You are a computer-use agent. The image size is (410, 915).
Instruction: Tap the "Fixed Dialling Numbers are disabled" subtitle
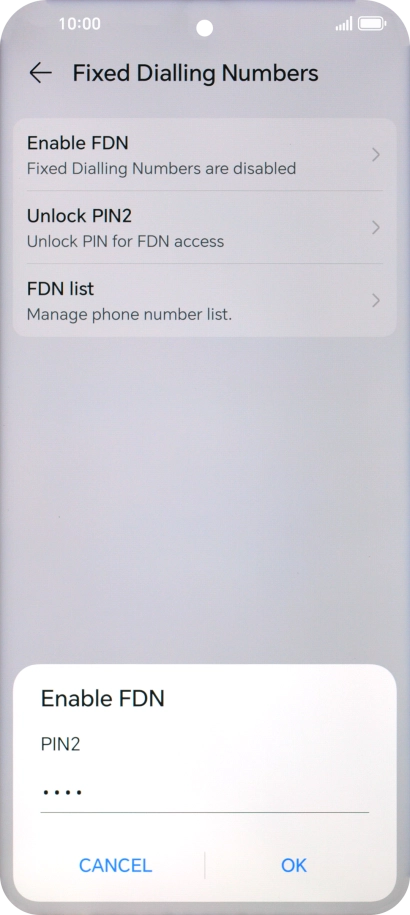[x=162, y=169]
